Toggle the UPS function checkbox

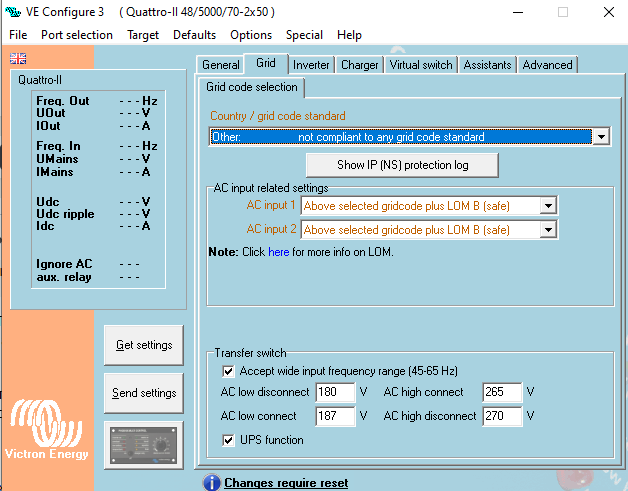point(228,440)
